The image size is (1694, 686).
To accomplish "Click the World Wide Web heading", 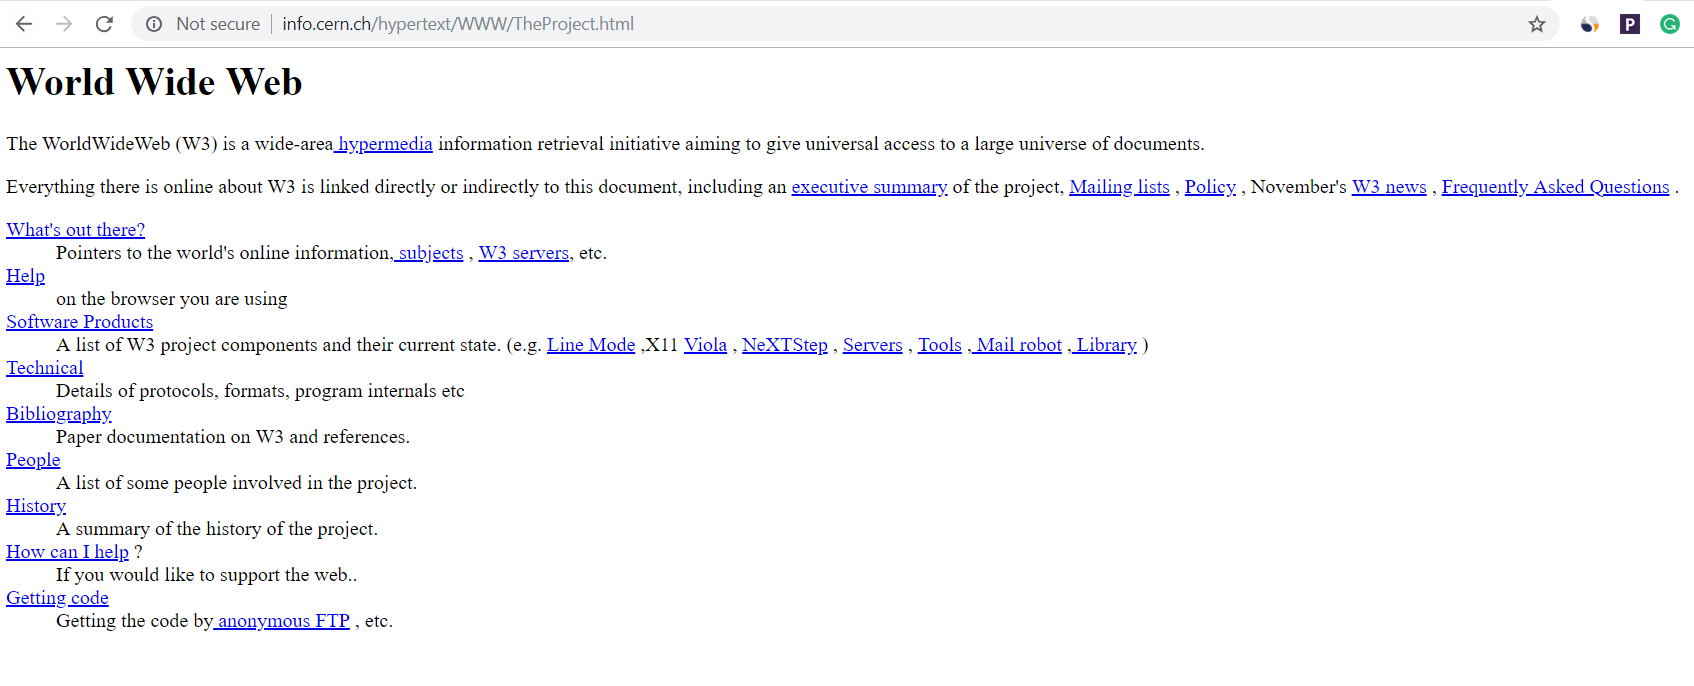I will click(154, 82).
